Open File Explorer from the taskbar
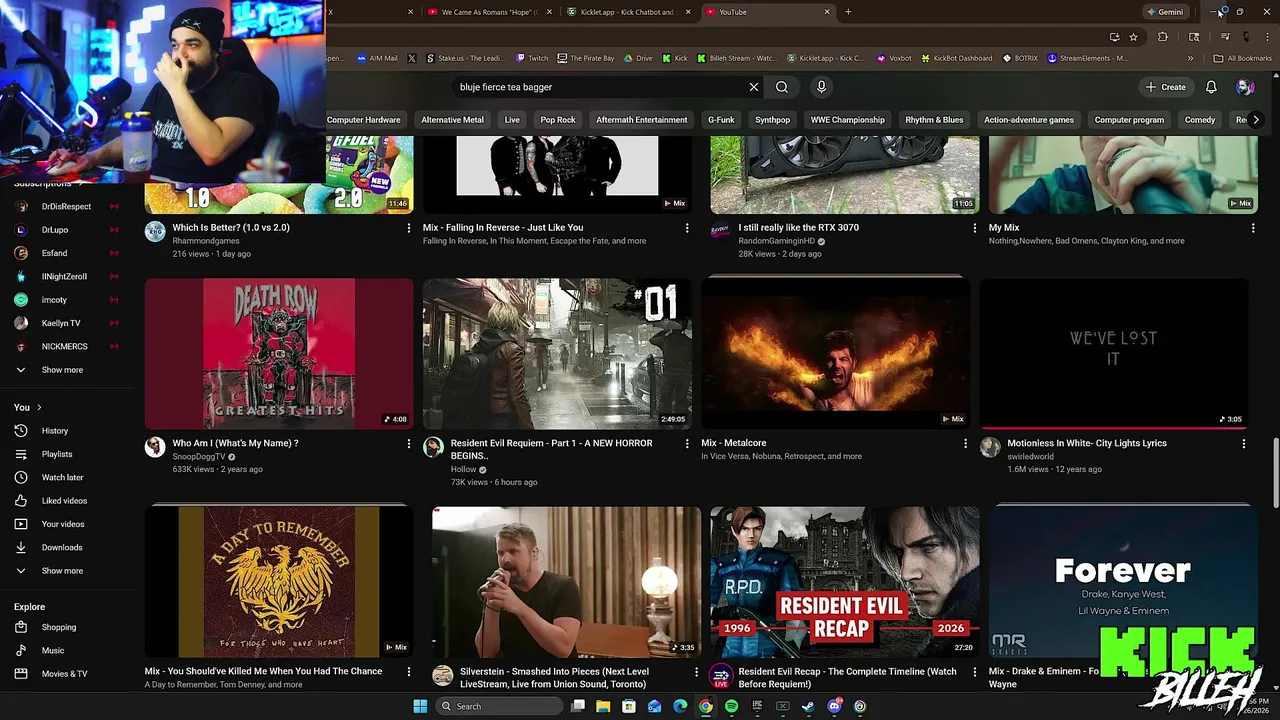The height and width of the screenshot is (720, 1280). click(603, 706)
